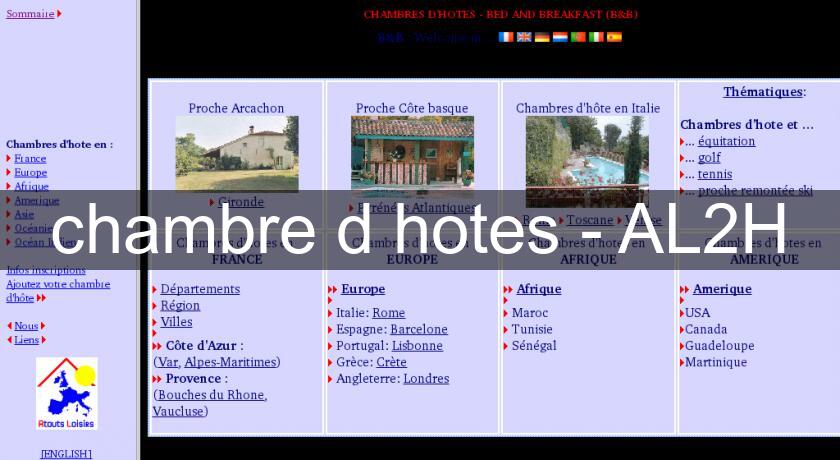This screenshot has width=840, height=460.
Task: Select the Portuguese flag icon
Action: click(x=578, y=37)
